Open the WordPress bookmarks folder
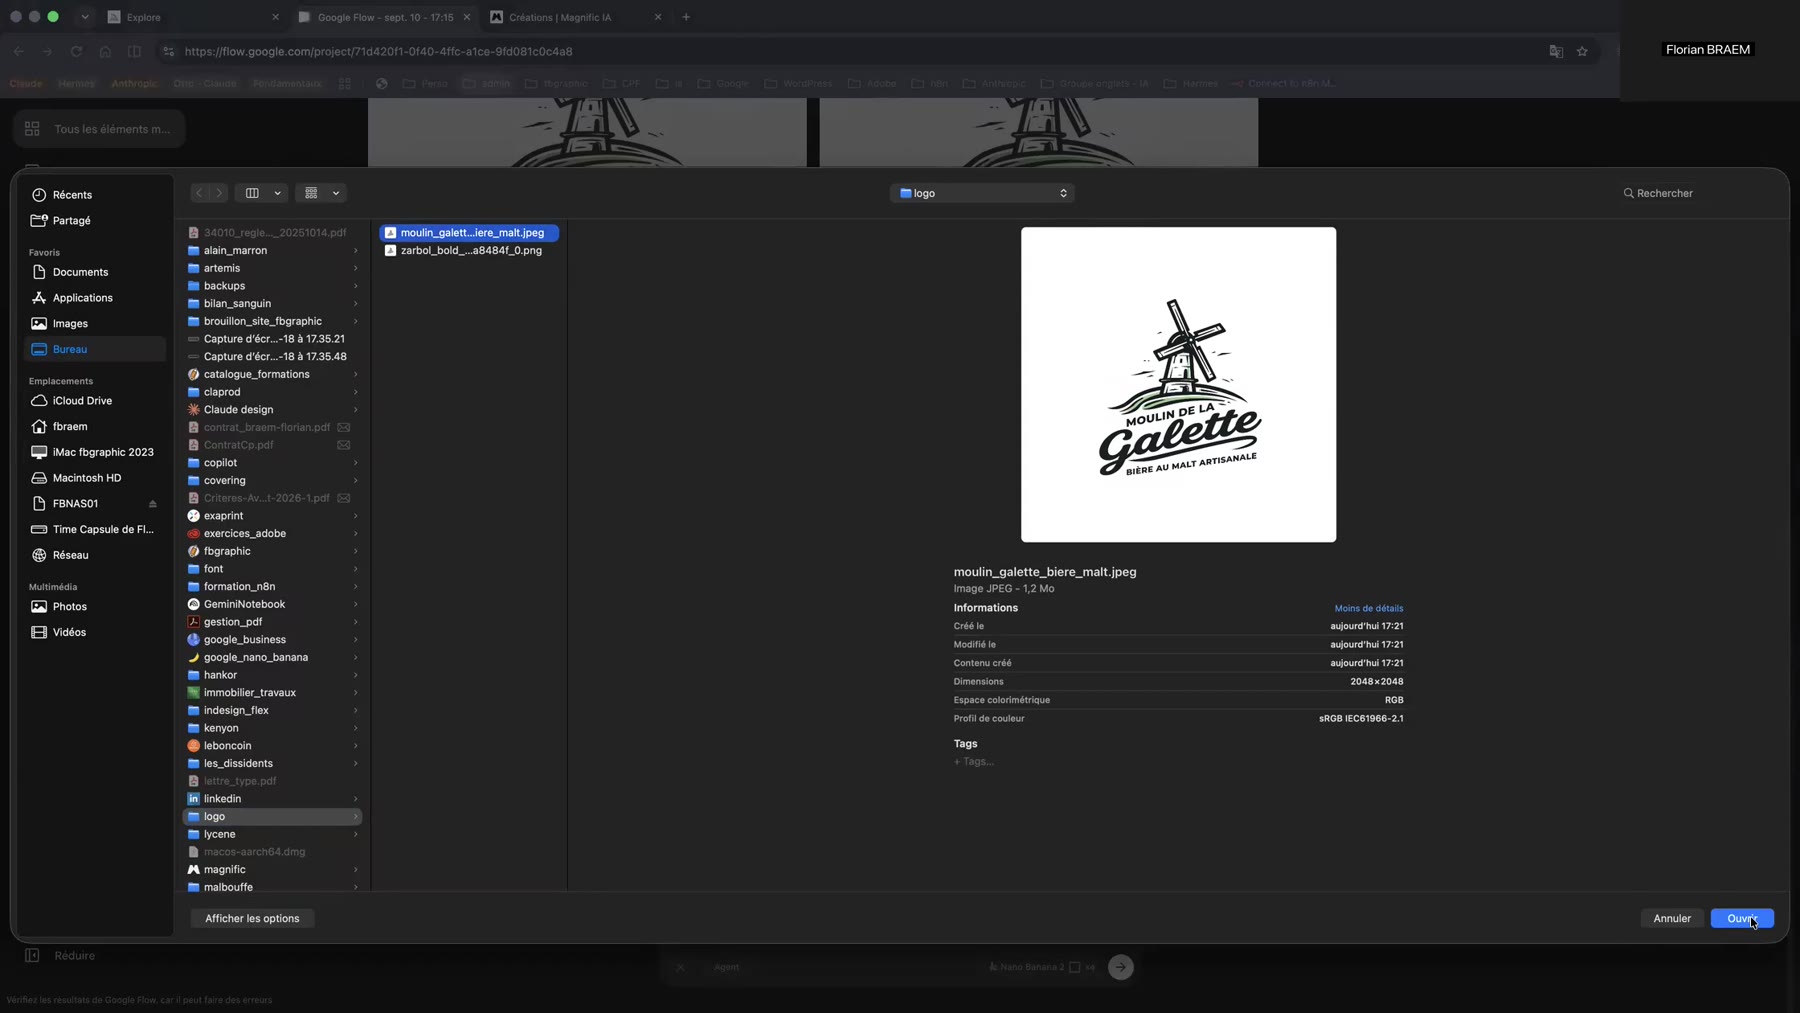The height and width of the screenshot is (1013, 1800). (x=799, y=84)
